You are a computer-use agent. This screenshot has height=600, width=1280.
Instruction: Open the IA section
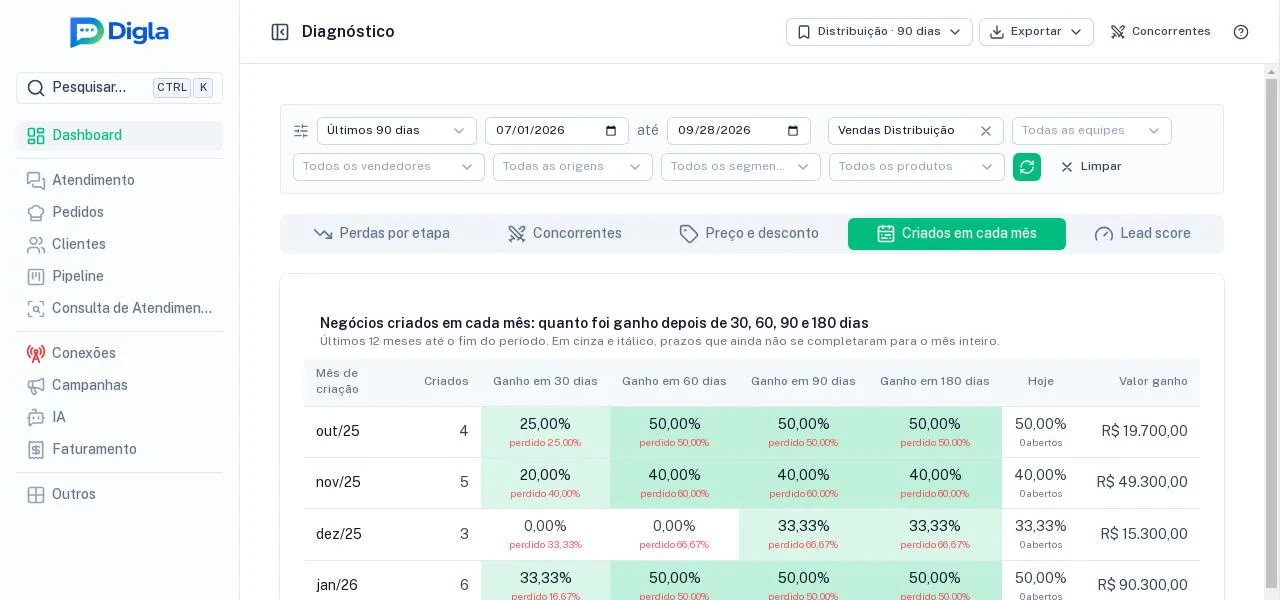pyautogui.click(x=119, y=417)
